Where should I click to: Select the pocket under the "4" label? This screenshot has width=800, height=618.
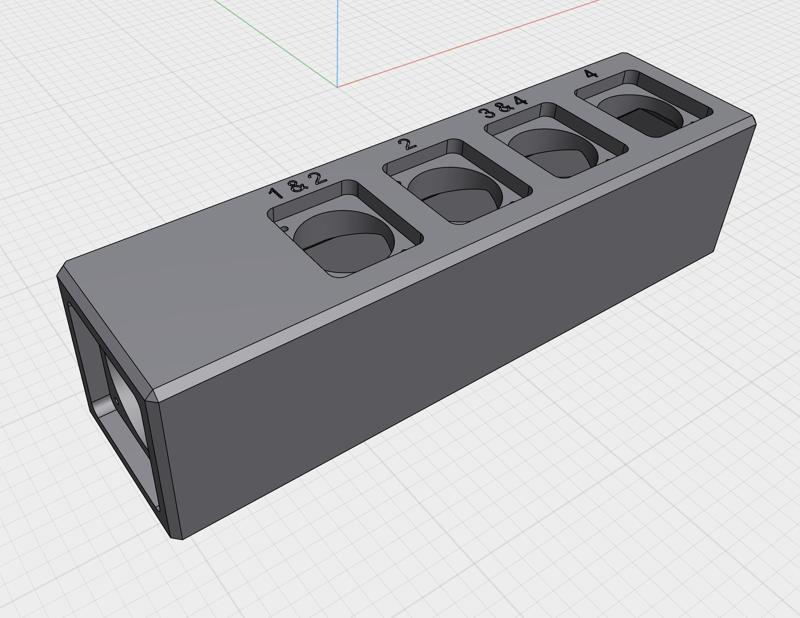tap(644, 104)
